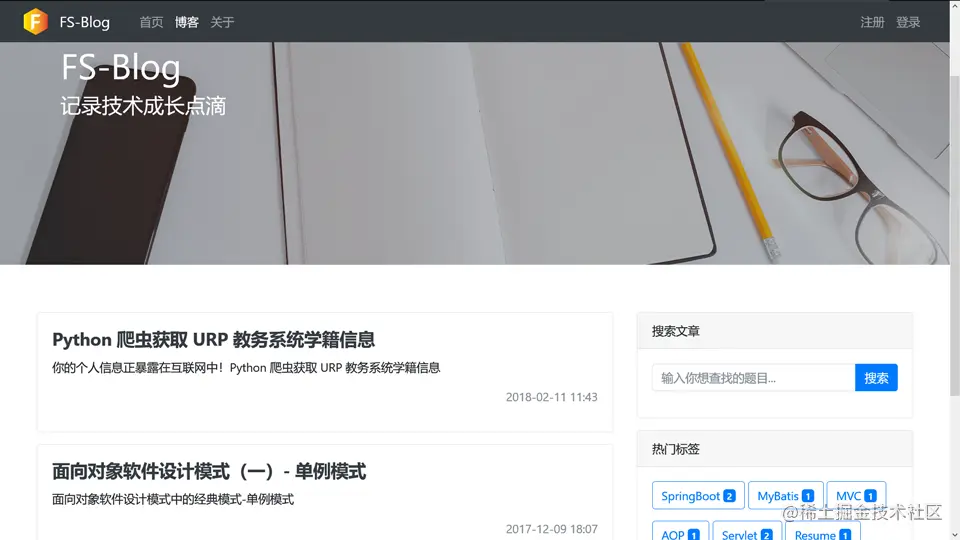Screen dimensions: 960x540
Task: Click the 记录技术成长点滴 banner subtitle
Action: (143, 106)
